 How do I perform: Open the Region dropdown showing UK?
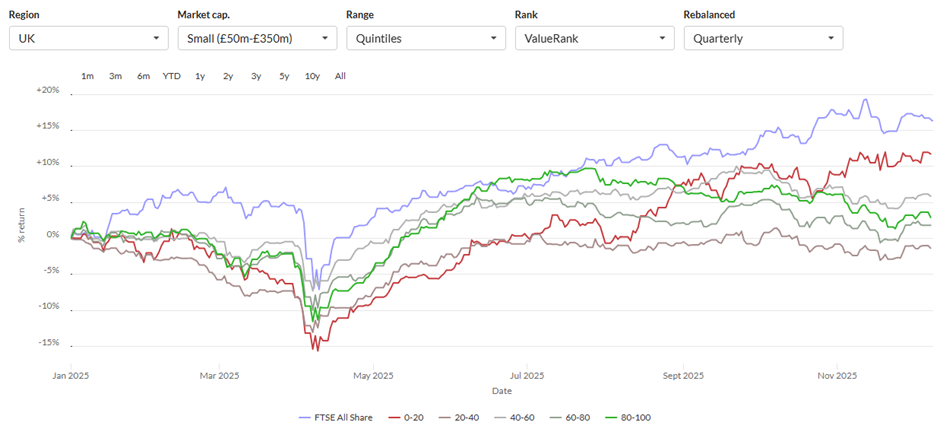[89, 38]
